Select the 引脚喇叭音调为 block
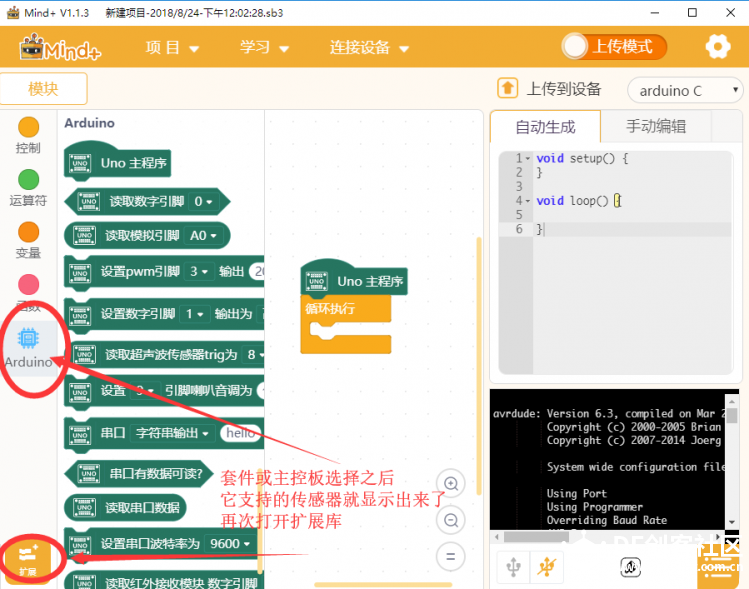 tap(165, 392)
